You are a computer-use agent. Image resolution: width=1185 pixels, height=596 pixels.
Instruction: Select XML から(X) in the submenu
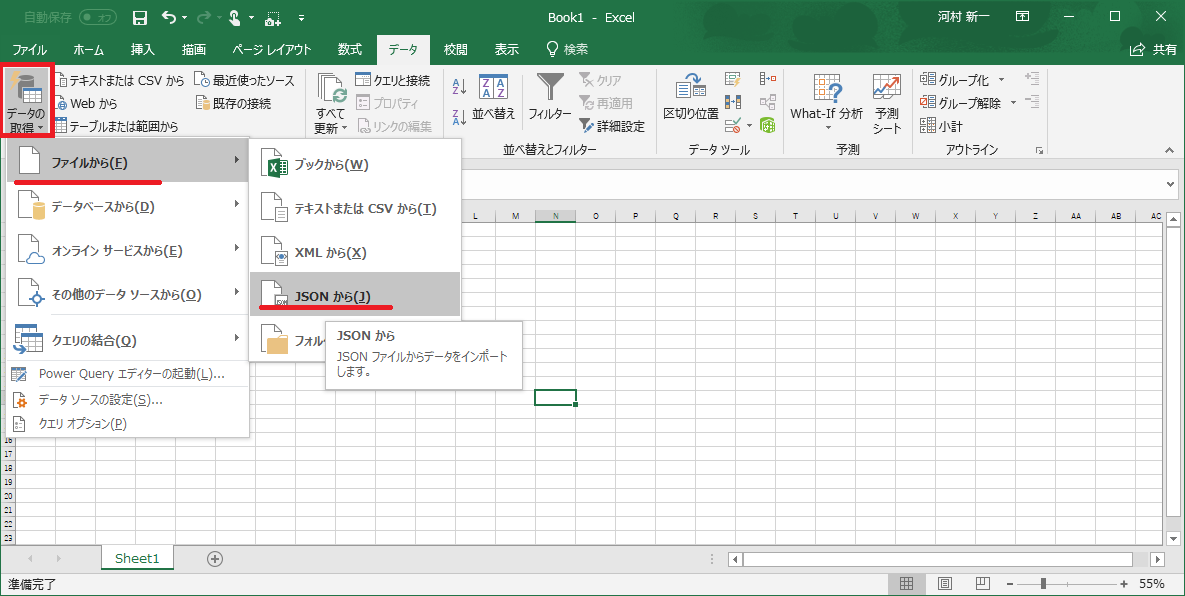(x=354, y=252)
